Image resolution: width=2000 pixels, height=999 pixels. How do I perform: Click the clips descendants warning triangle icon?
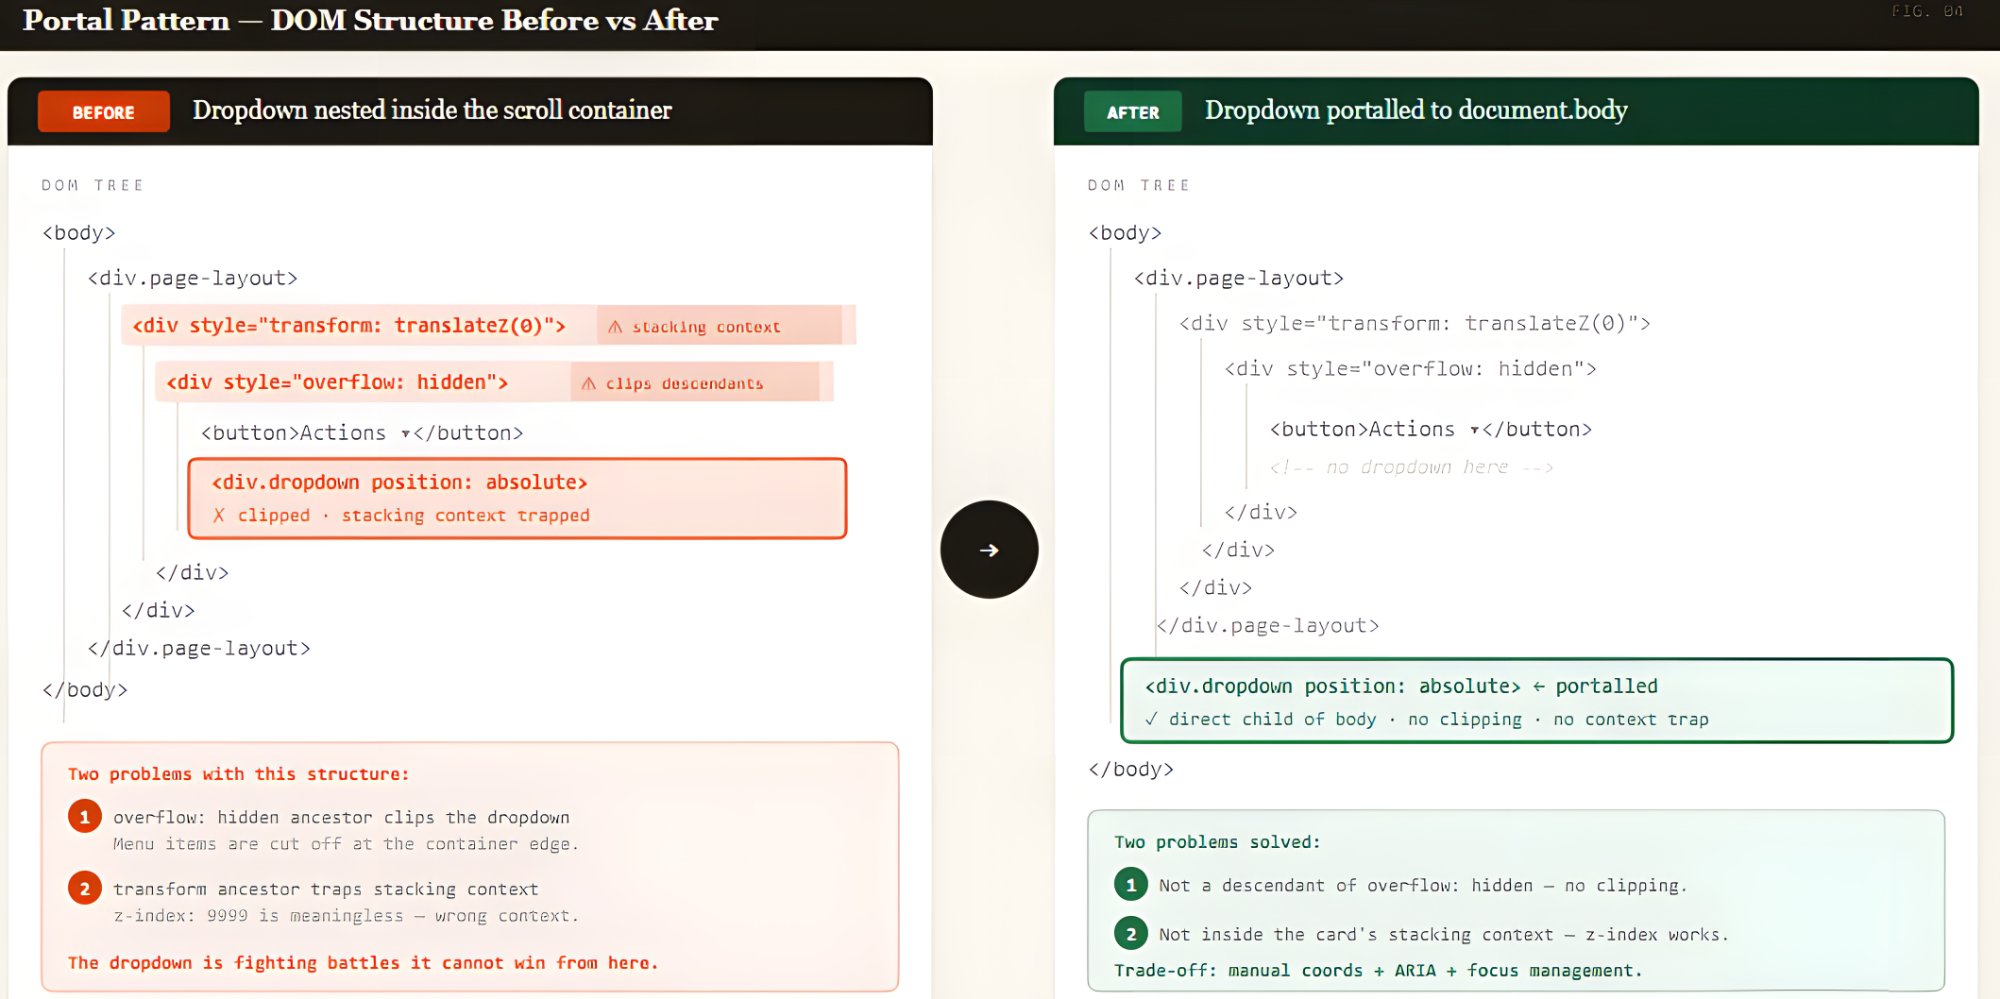tap(589, 384)
